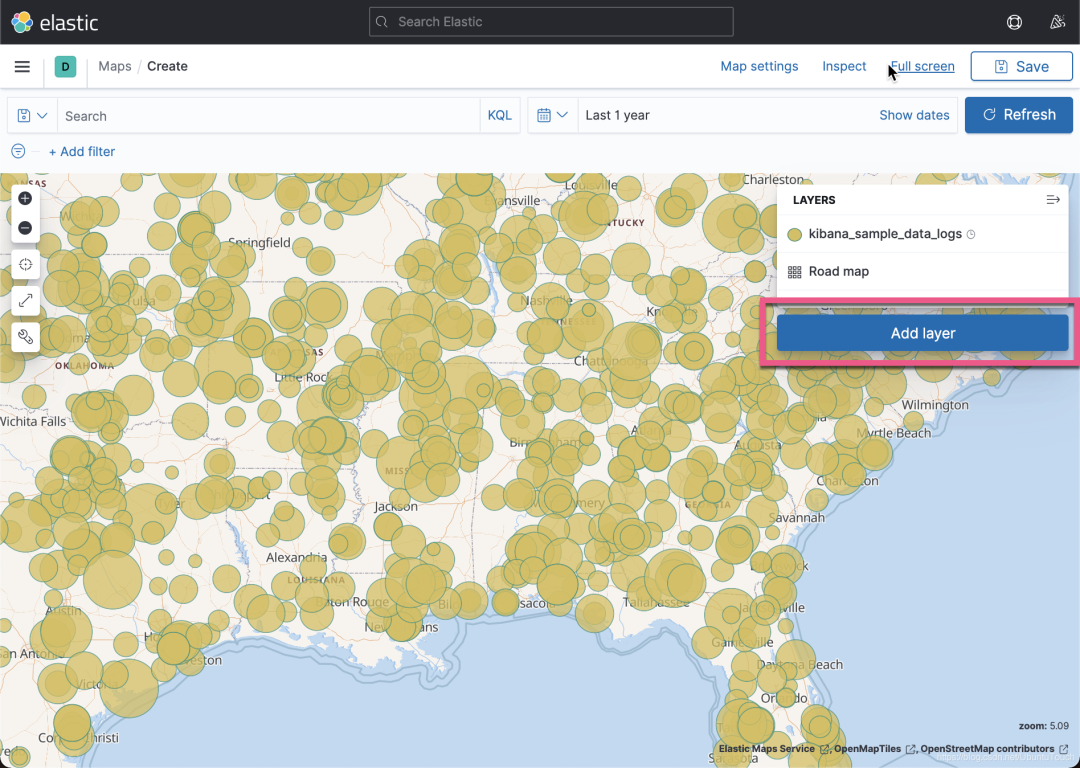Viewport: 1080px width, 768px height.
Task: Click the Refresh button
Action: [x=1019, y=115]
